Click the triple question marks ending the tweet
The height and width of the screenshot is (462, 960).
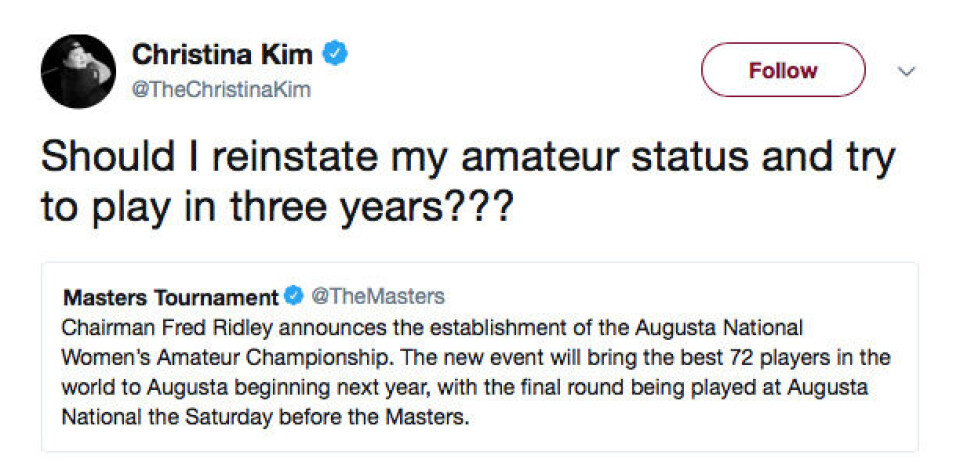pos(486,209)
